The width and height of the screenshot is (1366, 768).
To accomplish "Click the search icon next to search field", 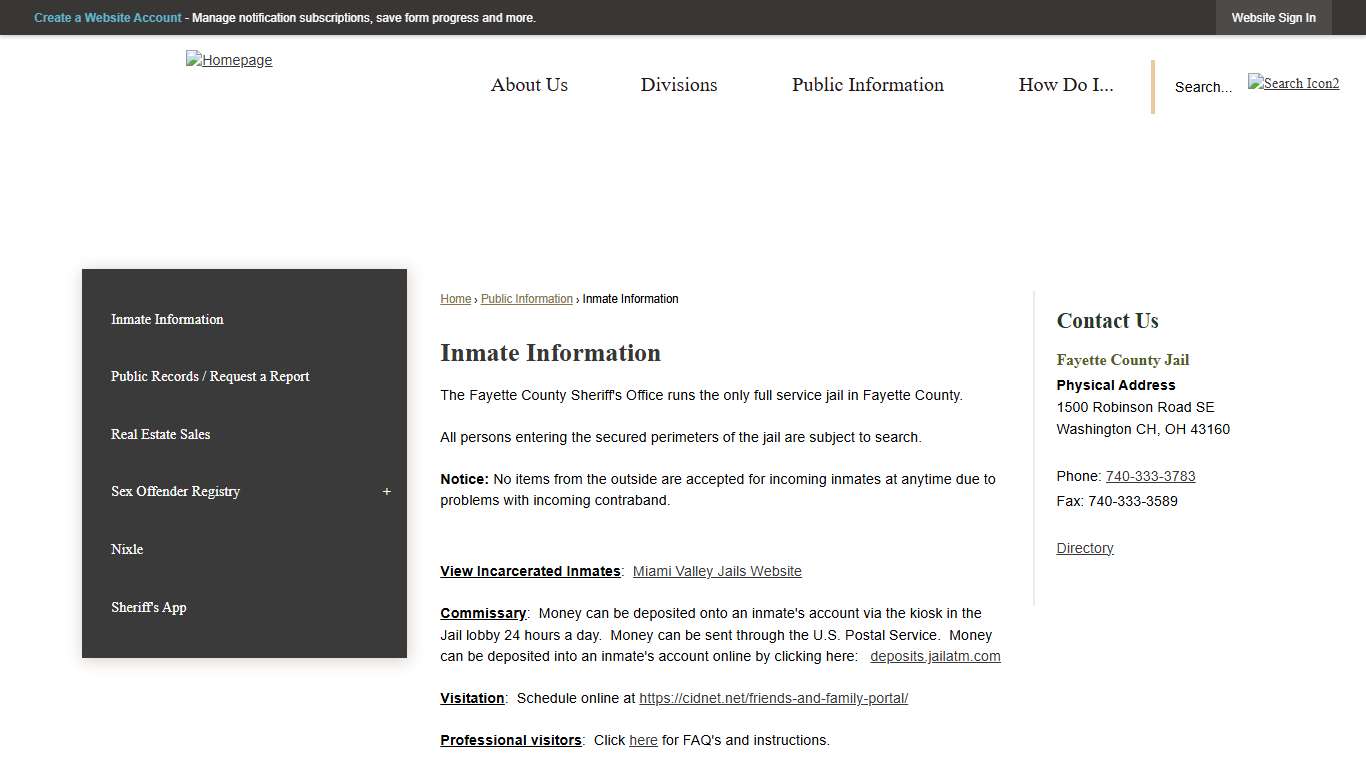I will point(1293,83).
